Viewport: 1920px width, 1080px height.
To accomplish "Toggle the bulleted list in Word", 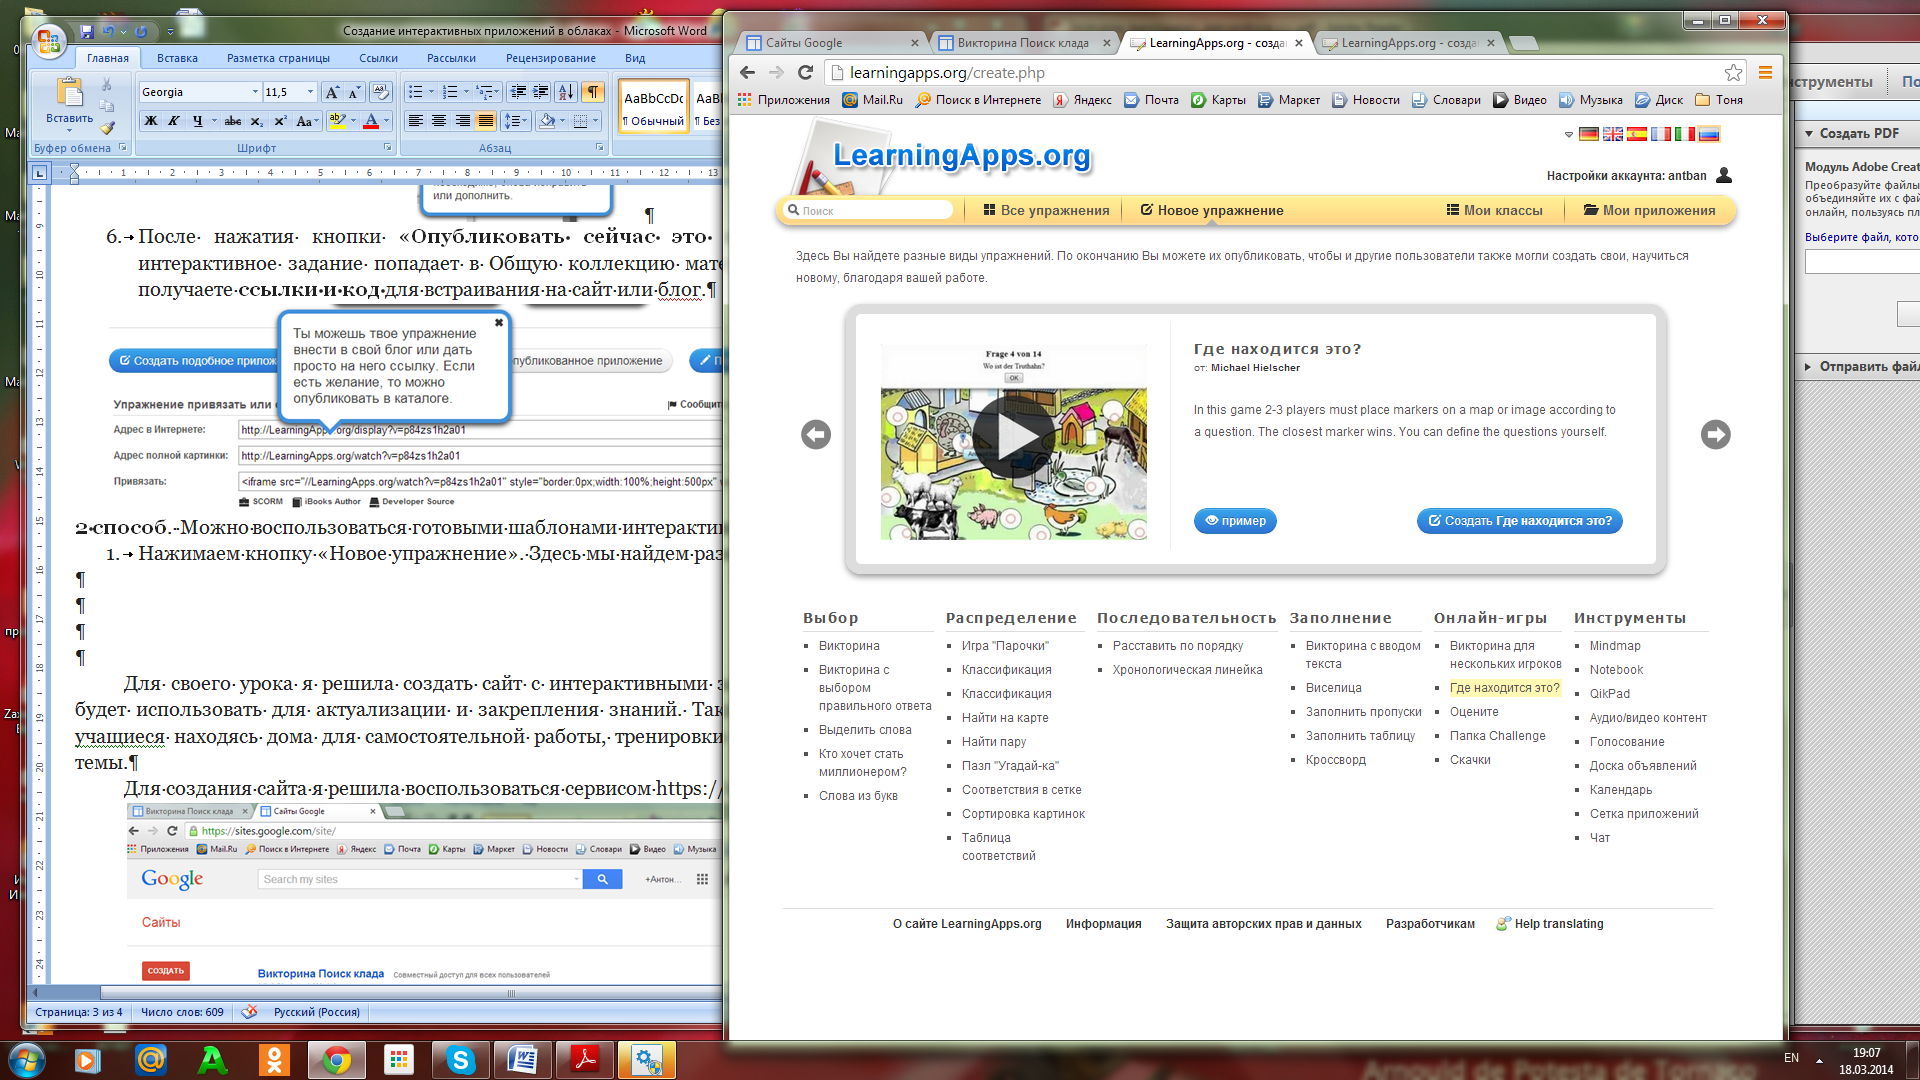I will pos(416,92).
